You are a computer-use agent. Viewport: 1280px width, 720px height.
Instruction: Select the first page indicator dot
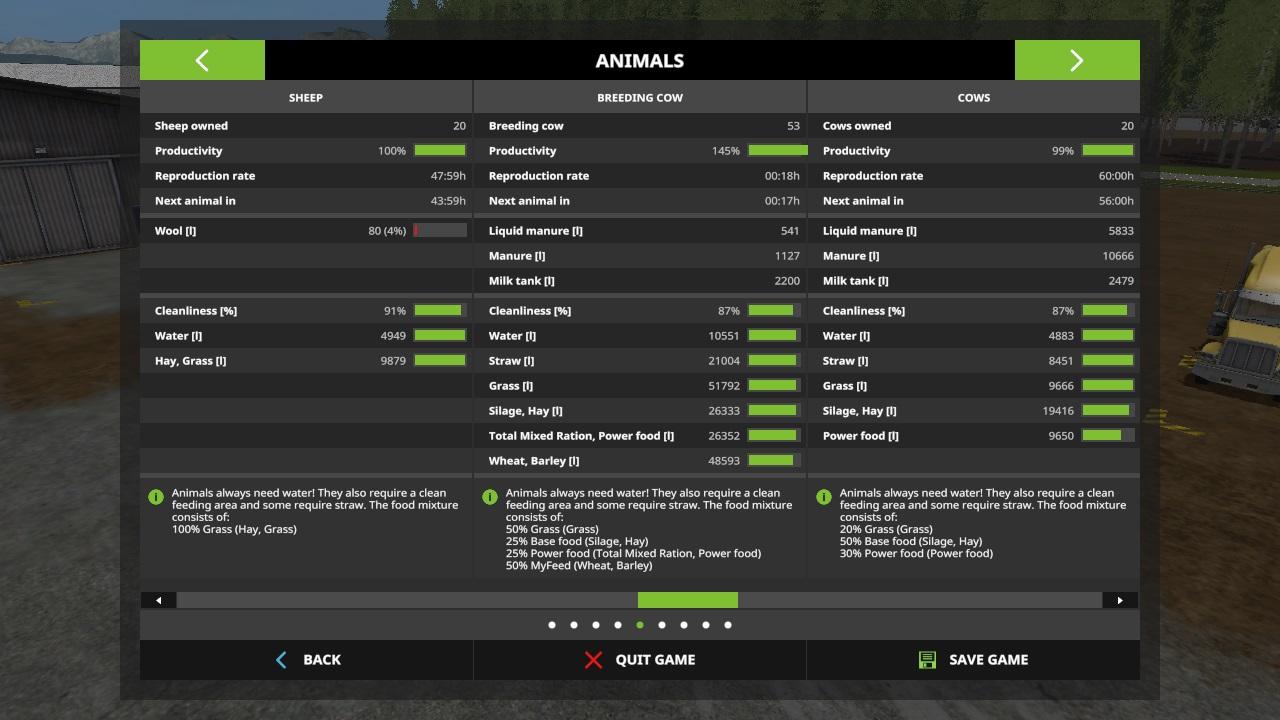coord(552,625)
